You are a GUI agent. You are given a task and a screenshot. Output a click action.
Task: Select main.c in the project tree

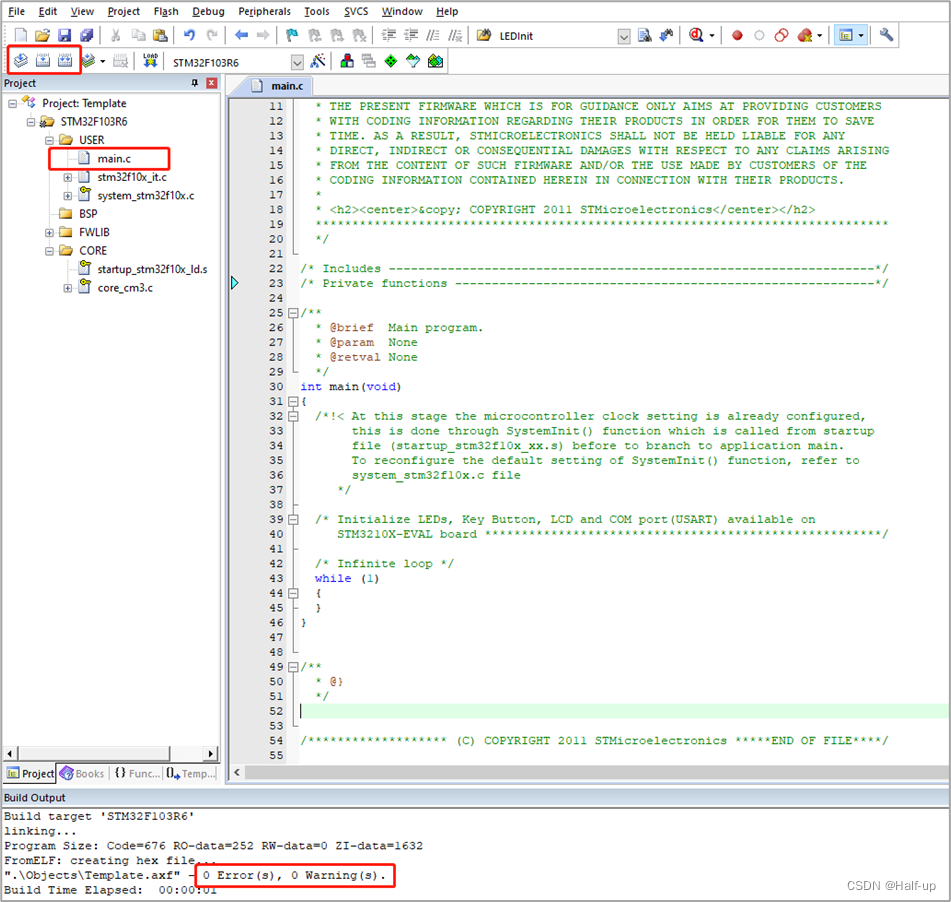[114, 159]
